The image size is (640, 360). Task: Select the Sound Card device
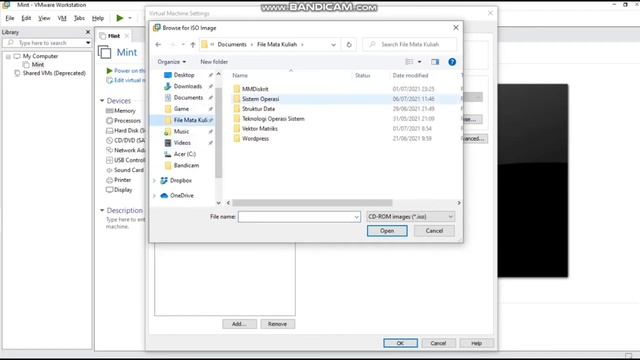(x=125, y=170)
